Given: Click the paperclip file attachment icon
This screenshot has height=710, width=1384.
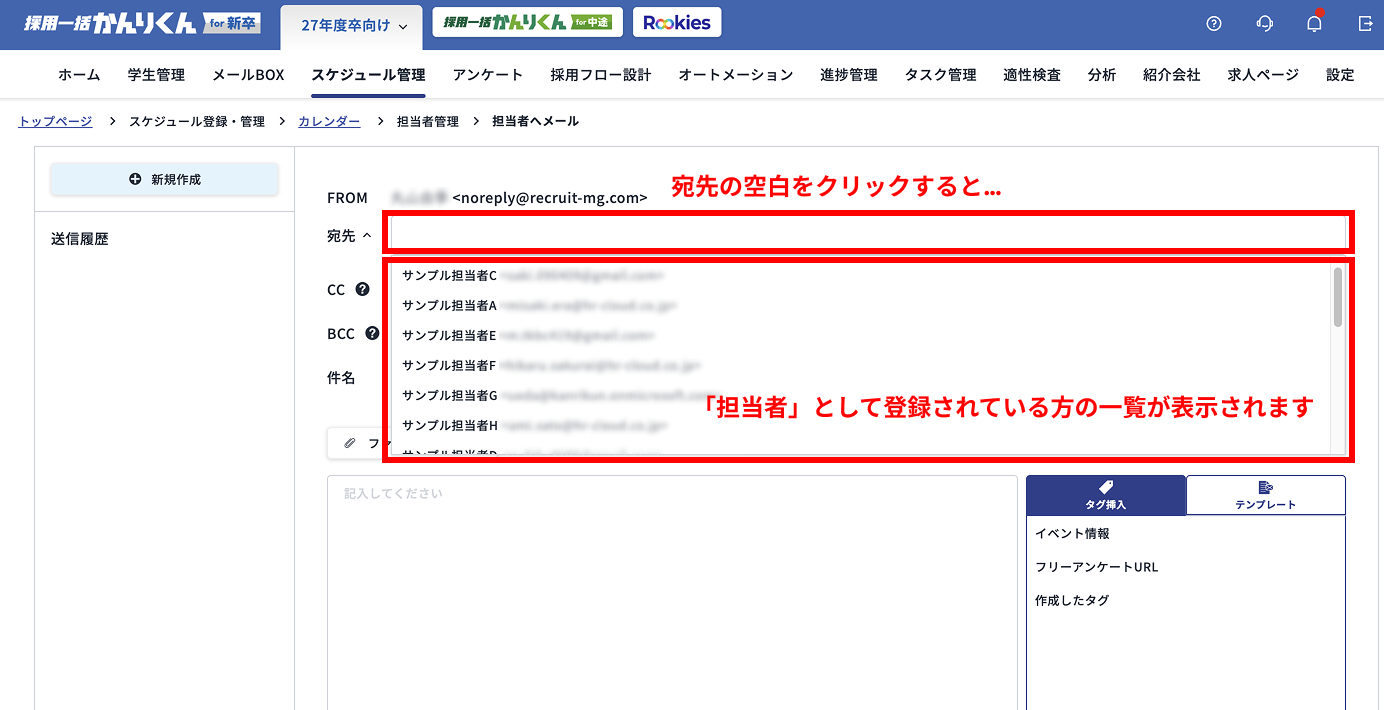Looking at the screenshot, I should (x=350, y=442).
